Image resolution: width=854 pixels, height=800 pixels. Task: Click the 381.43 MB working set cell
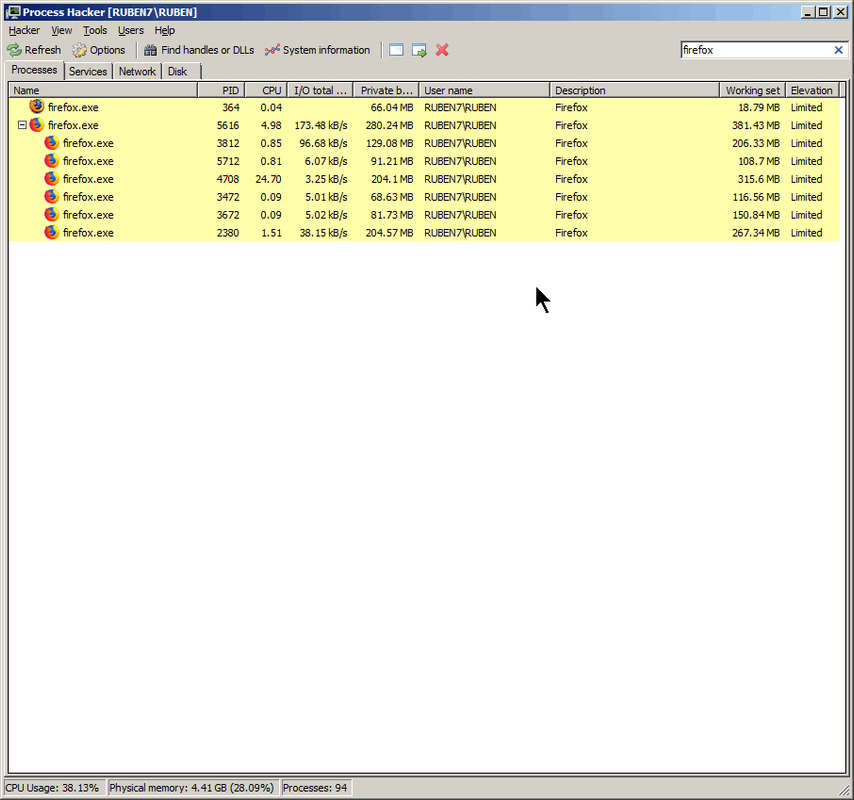(756, 125)
